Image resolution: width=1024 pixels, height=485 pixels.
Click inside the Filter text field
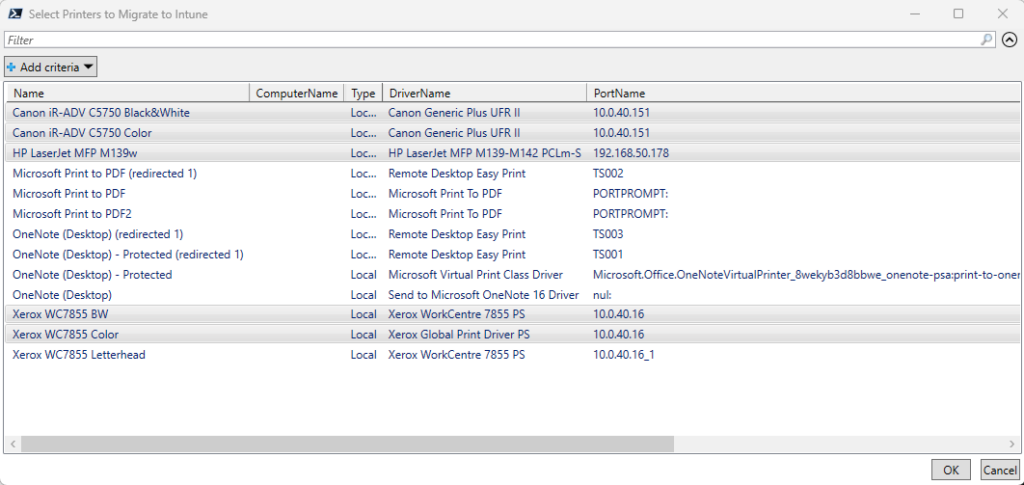(x=490, y=40)
